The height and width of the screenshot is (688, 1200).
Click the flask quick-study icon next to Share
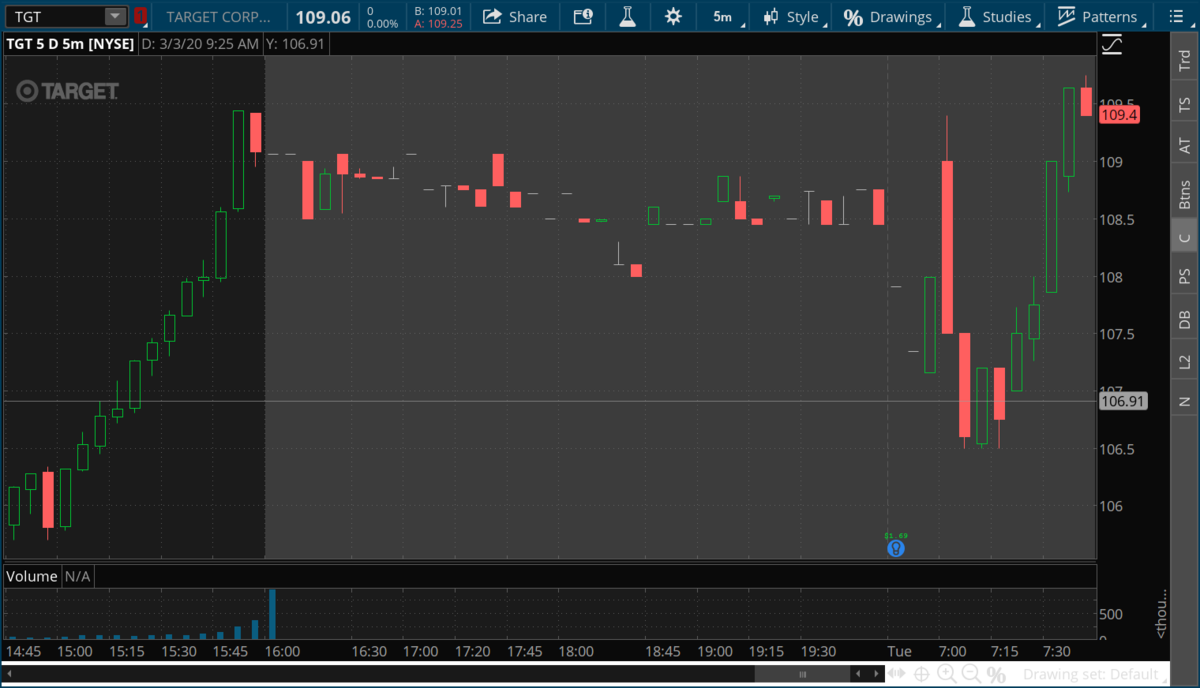(x=627, y=16)
